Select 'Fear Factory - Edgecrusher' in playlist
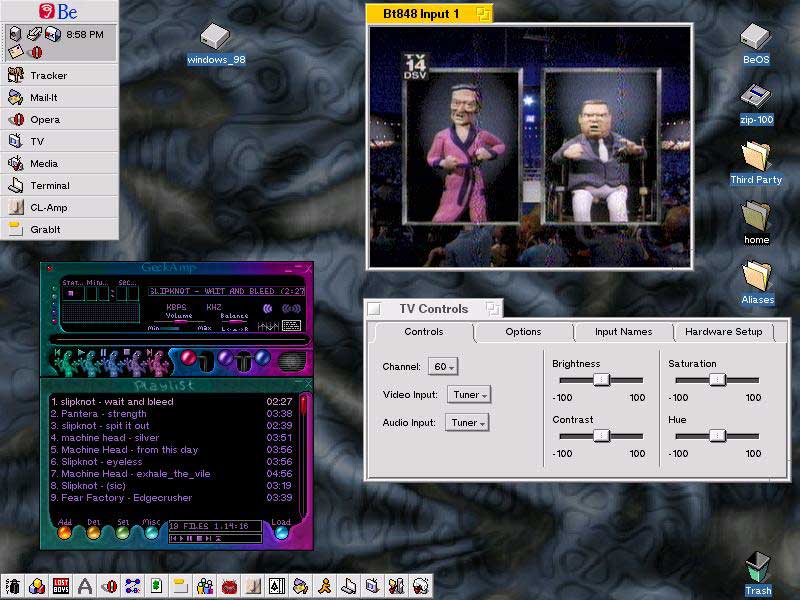 [172, 497]
